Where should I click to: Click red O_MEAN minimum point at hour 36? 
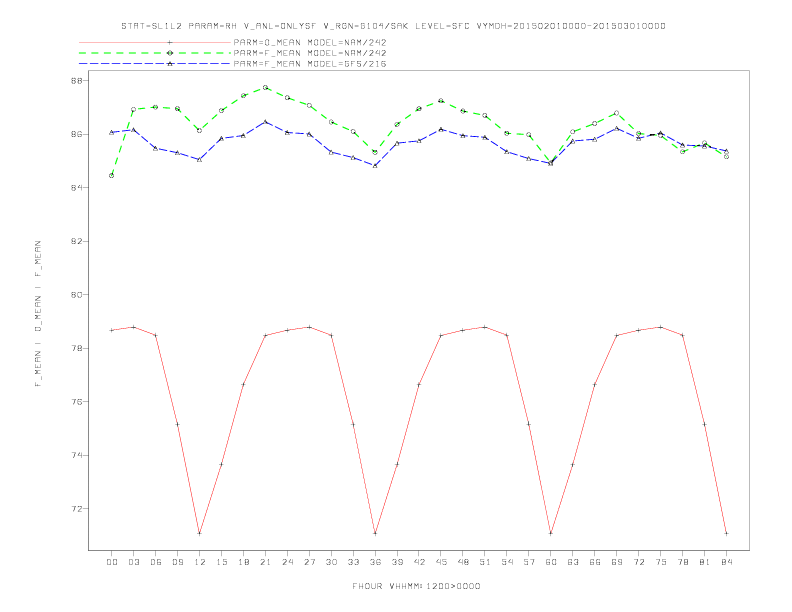(x=375, y=533)
